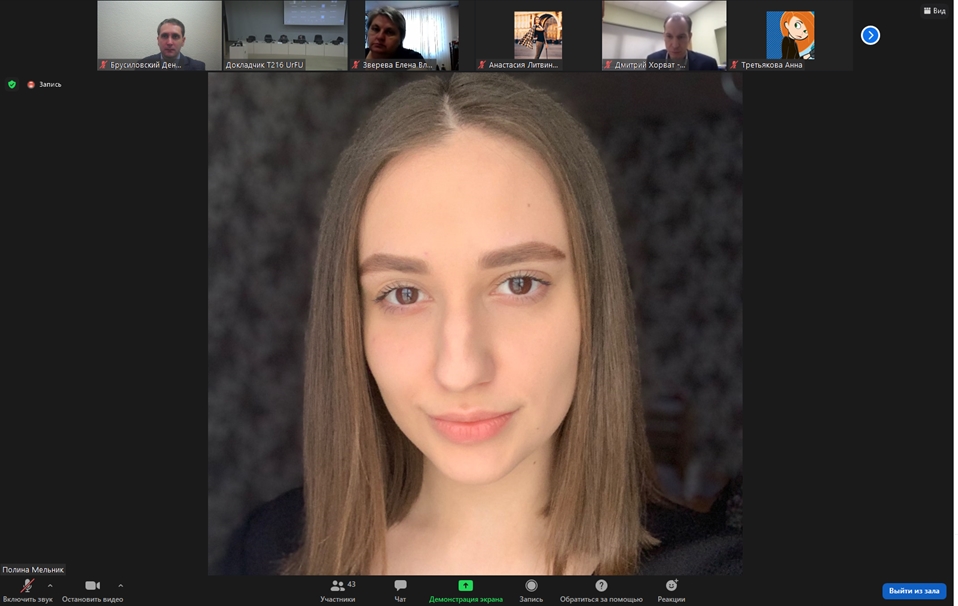The height and width of the screenshot is (606, 958).
Task: Click muted mic icon on Анастасия Литвин tile
Action: [481, 65]
